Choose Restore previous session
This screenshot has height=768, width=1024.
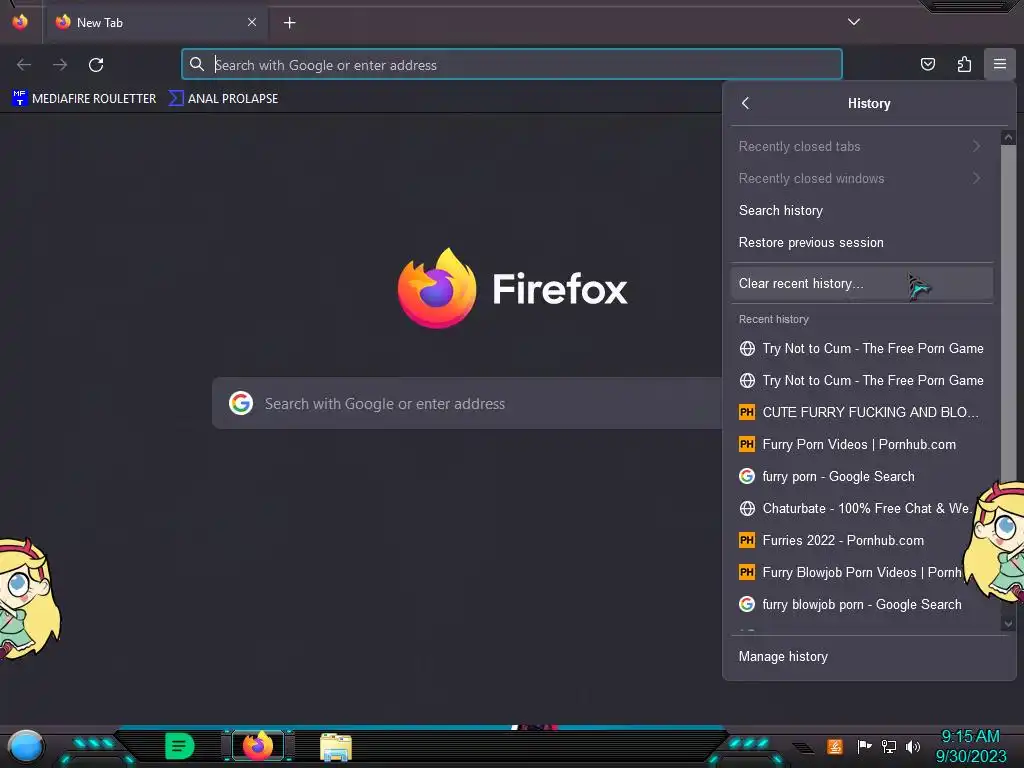pyautogui.click(x=861, y=242)
